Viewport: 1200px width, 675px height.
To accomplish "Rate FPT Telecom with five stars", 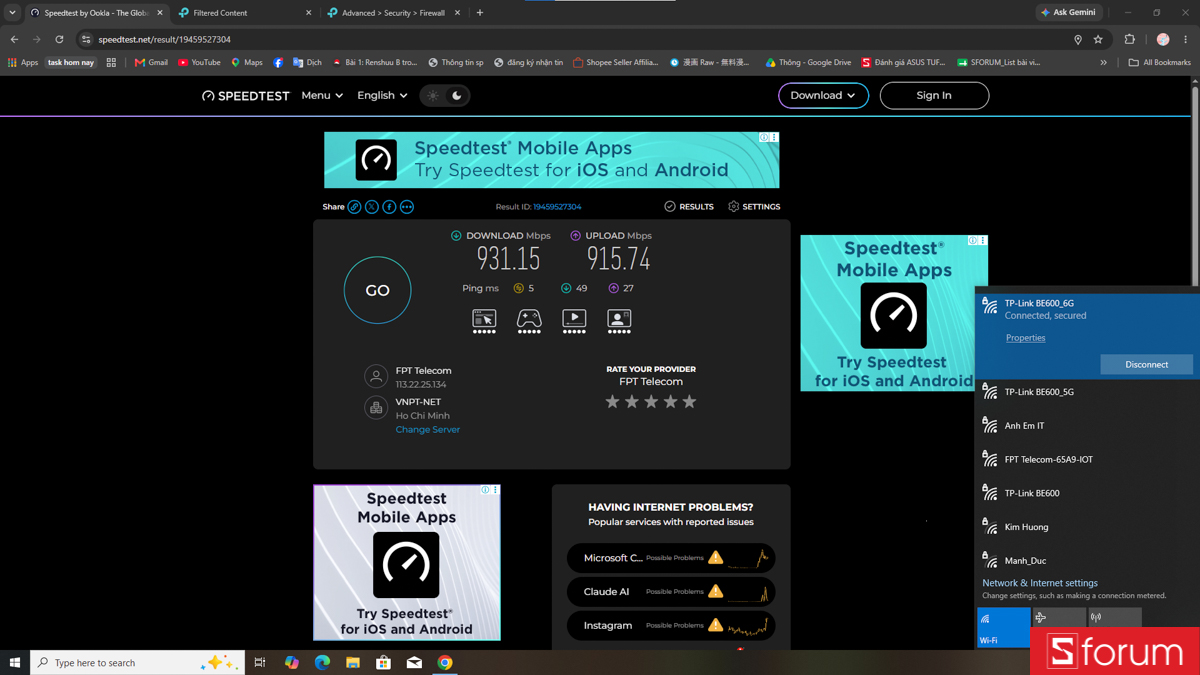I will tap(689, 402).
